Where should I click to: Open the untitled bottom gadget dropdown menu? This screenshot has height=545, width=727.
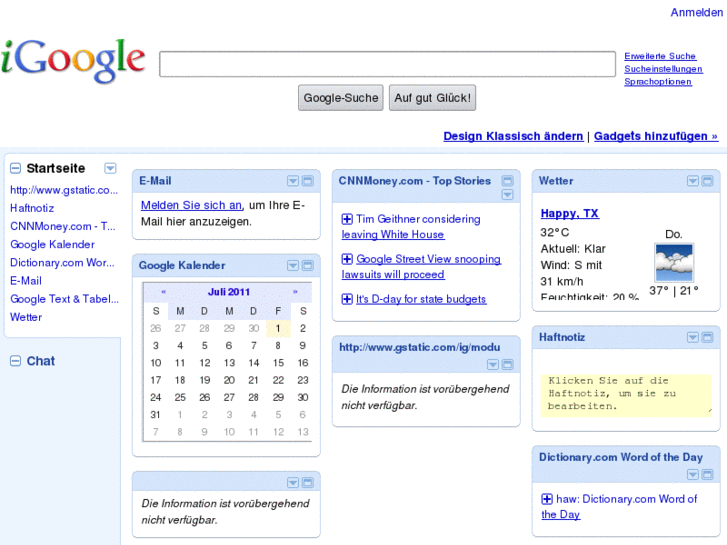[x=293, y=483]
